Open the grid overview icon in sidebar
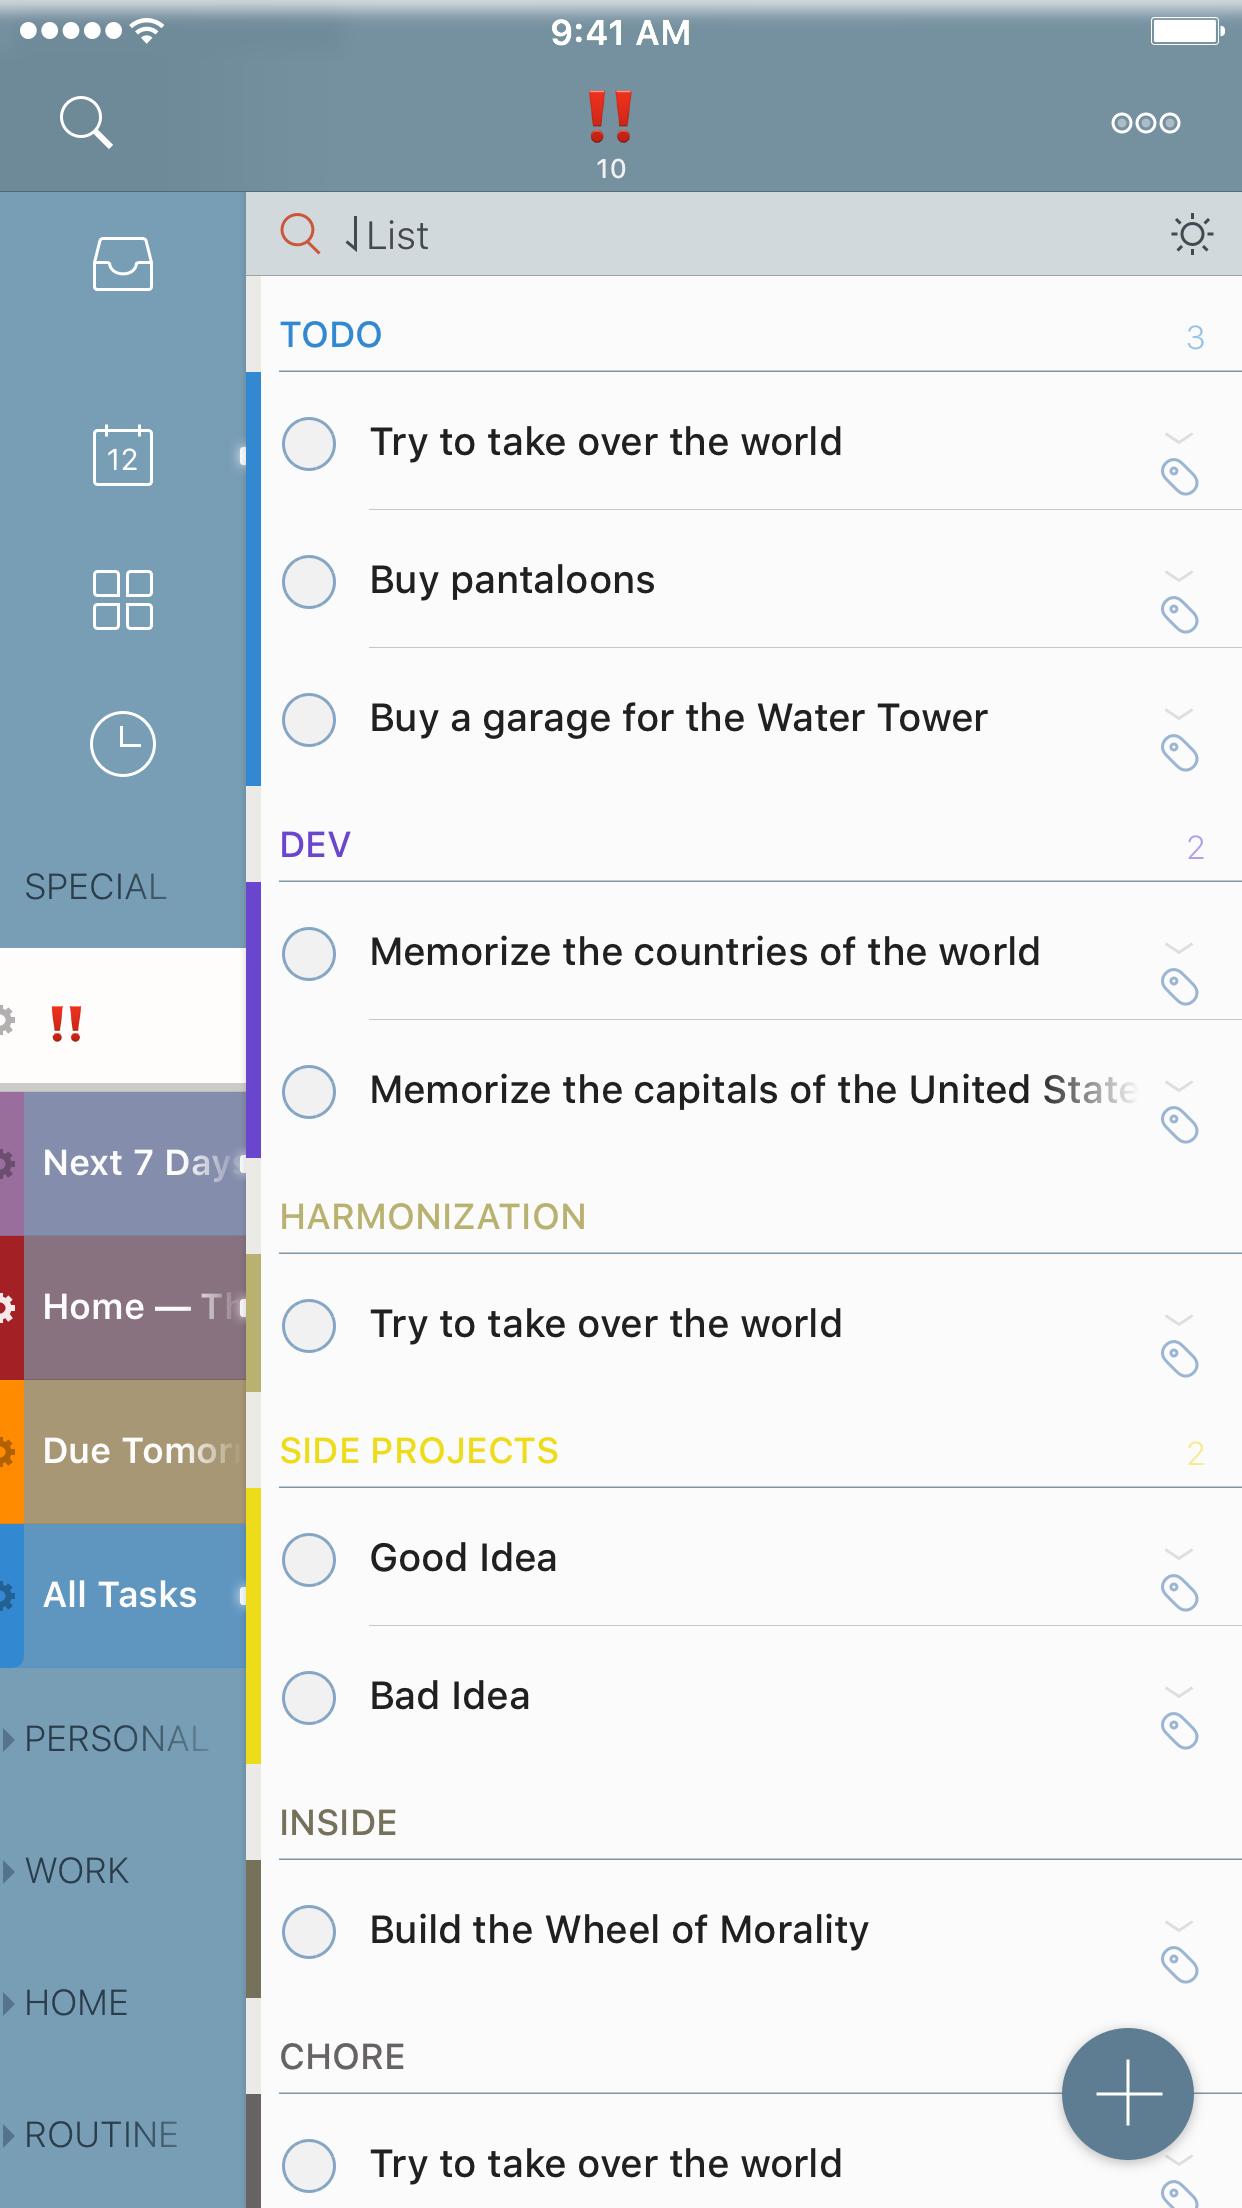This screenshot has height=2208, width=1242. click(x=122, y=600)
